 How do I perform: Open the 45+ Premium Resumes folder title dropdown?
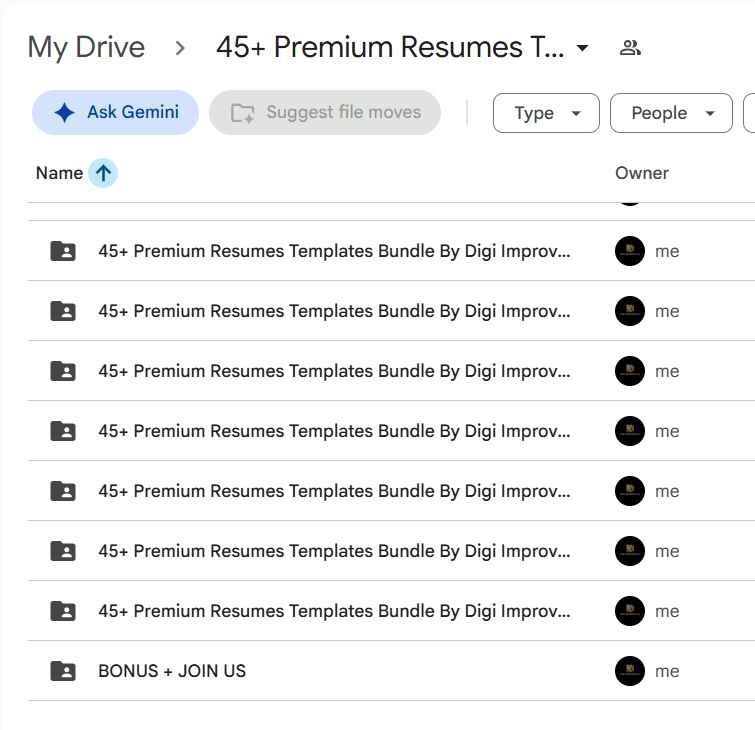pos(583,48)
